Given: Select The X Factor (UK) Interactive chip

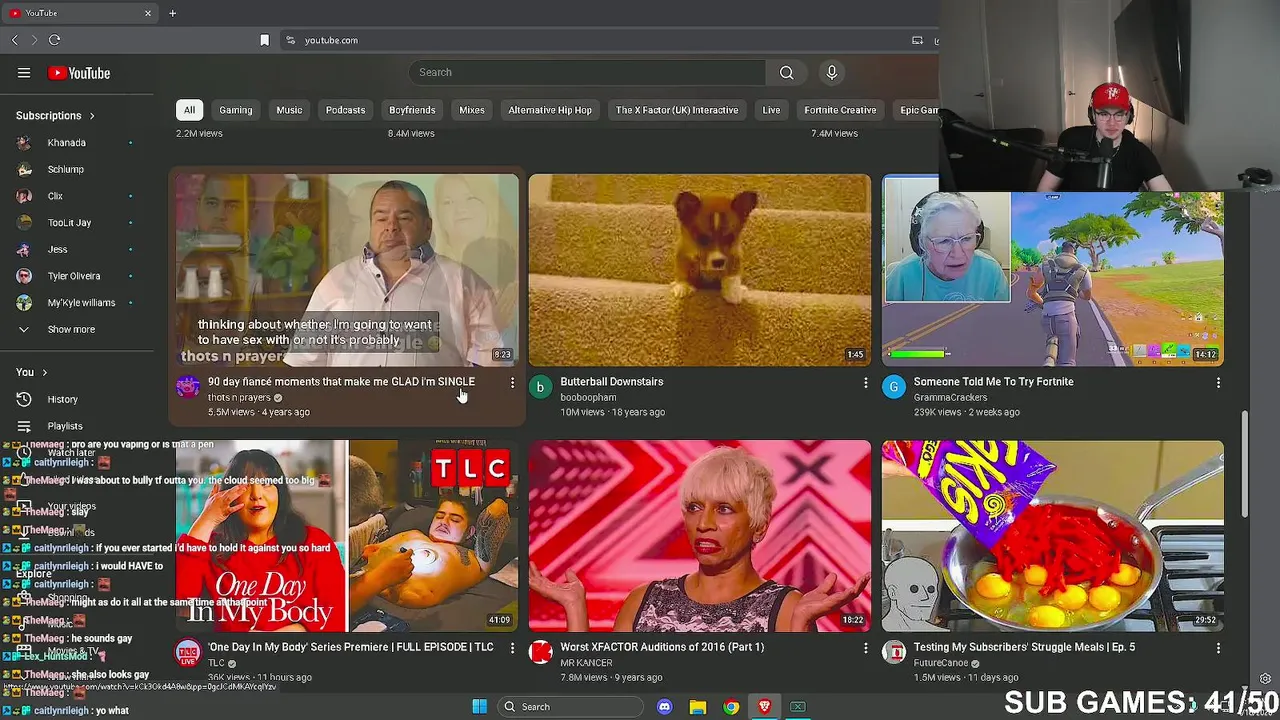Looking at the screenshot, I should (677, 110).
